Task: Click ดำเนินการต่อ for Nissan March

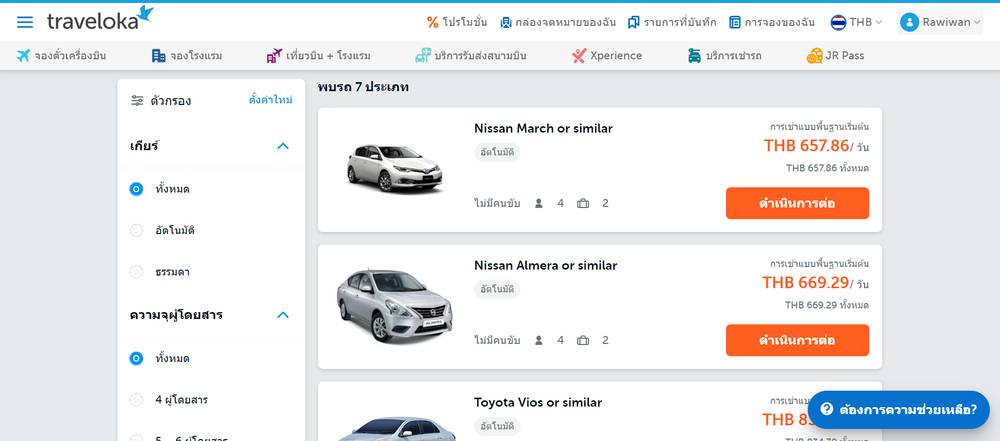Action: pos(797,203)
